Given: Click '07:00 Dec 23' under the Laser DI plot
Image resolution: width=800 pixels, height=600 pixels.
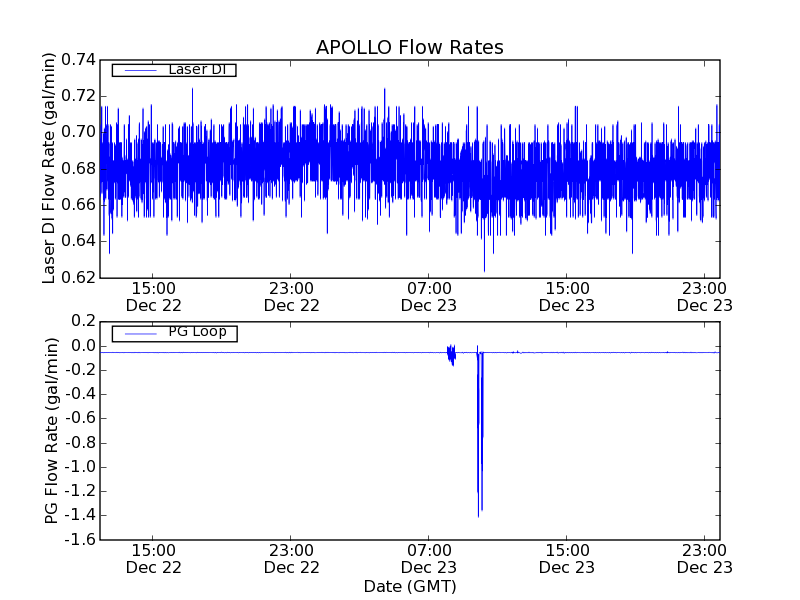Looking at the screenshot, I should 429,297.
